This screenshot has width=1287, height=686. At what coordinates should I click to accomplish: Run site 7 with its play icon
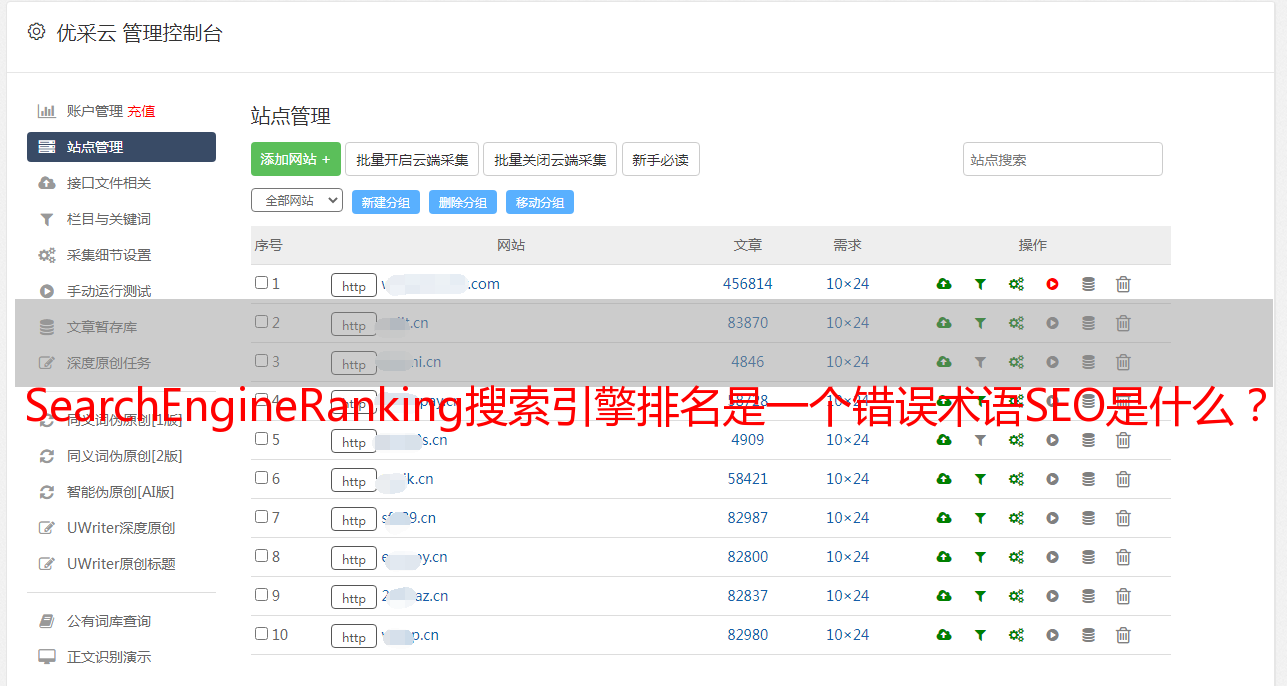(x=1052, y=518)
